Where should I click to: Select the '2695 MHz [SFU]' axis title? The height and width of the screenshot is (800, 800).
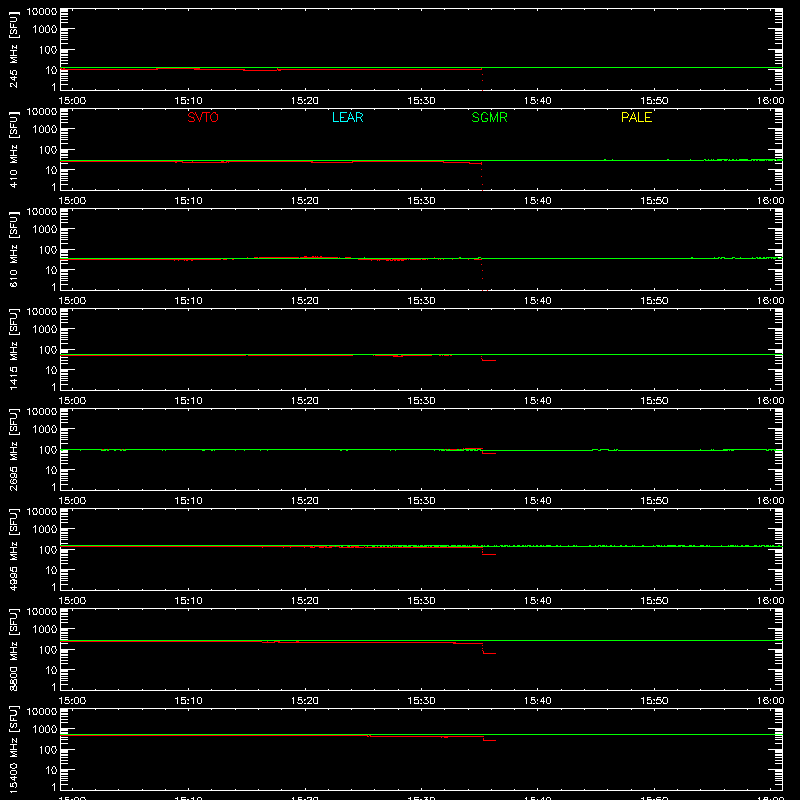13,449
